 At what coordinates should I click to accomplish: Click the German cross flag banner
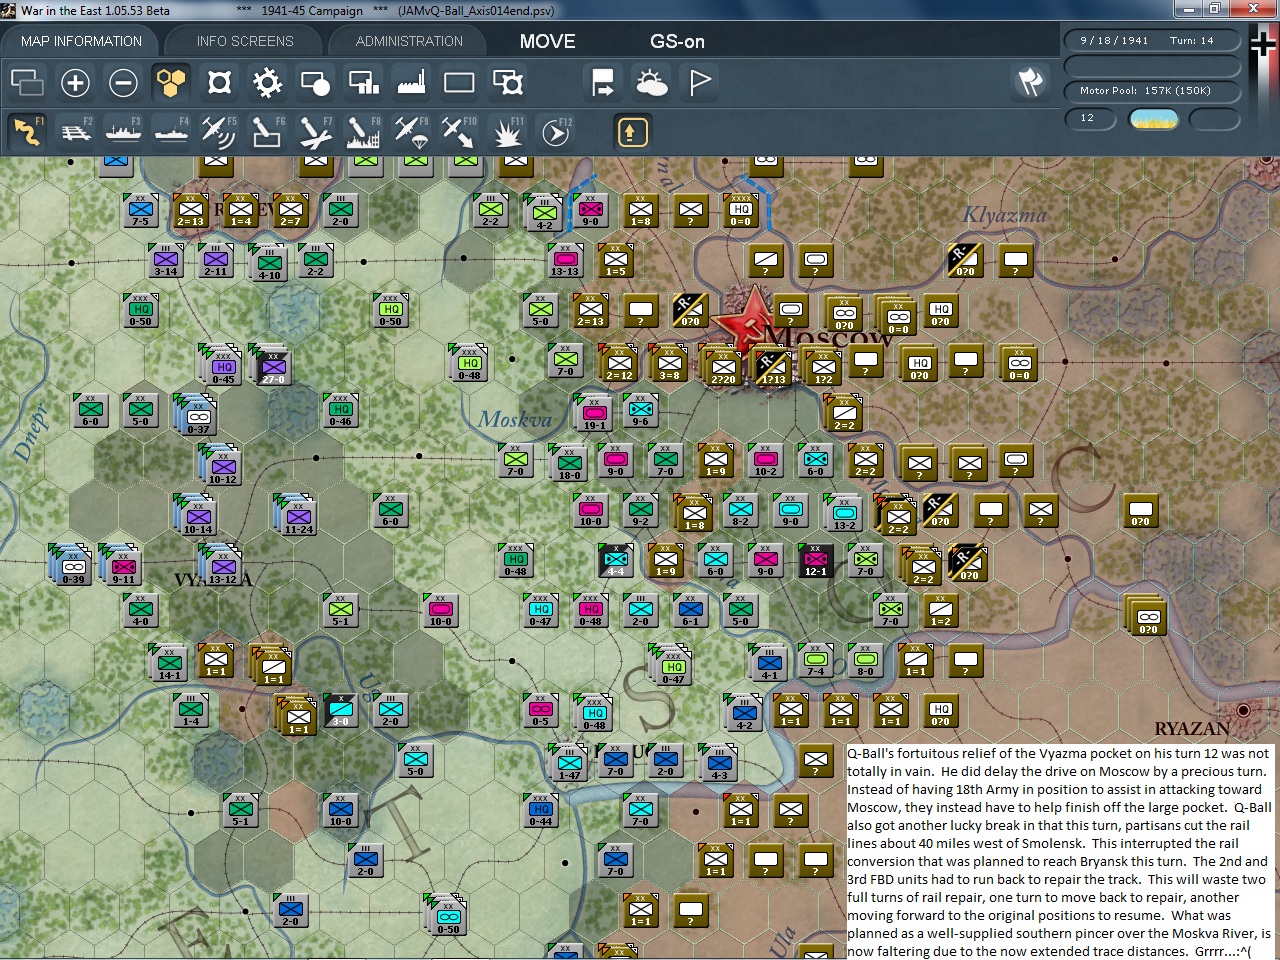1262,75
